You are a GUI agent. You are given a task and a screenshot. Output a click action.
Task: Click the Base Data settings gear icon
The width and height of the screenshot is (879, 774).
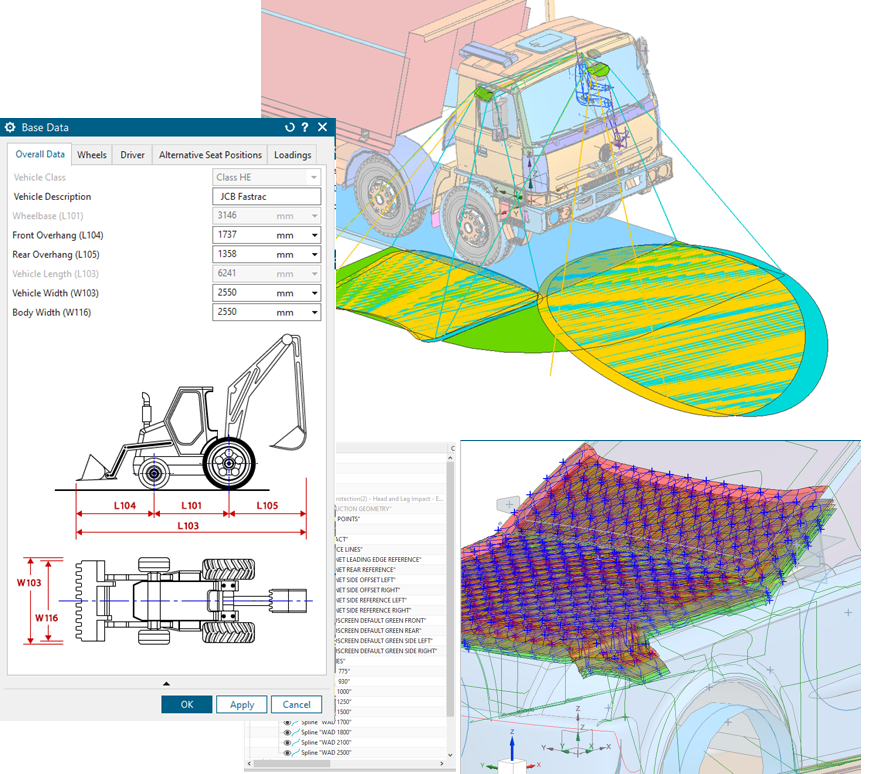(x=11, y=127)
